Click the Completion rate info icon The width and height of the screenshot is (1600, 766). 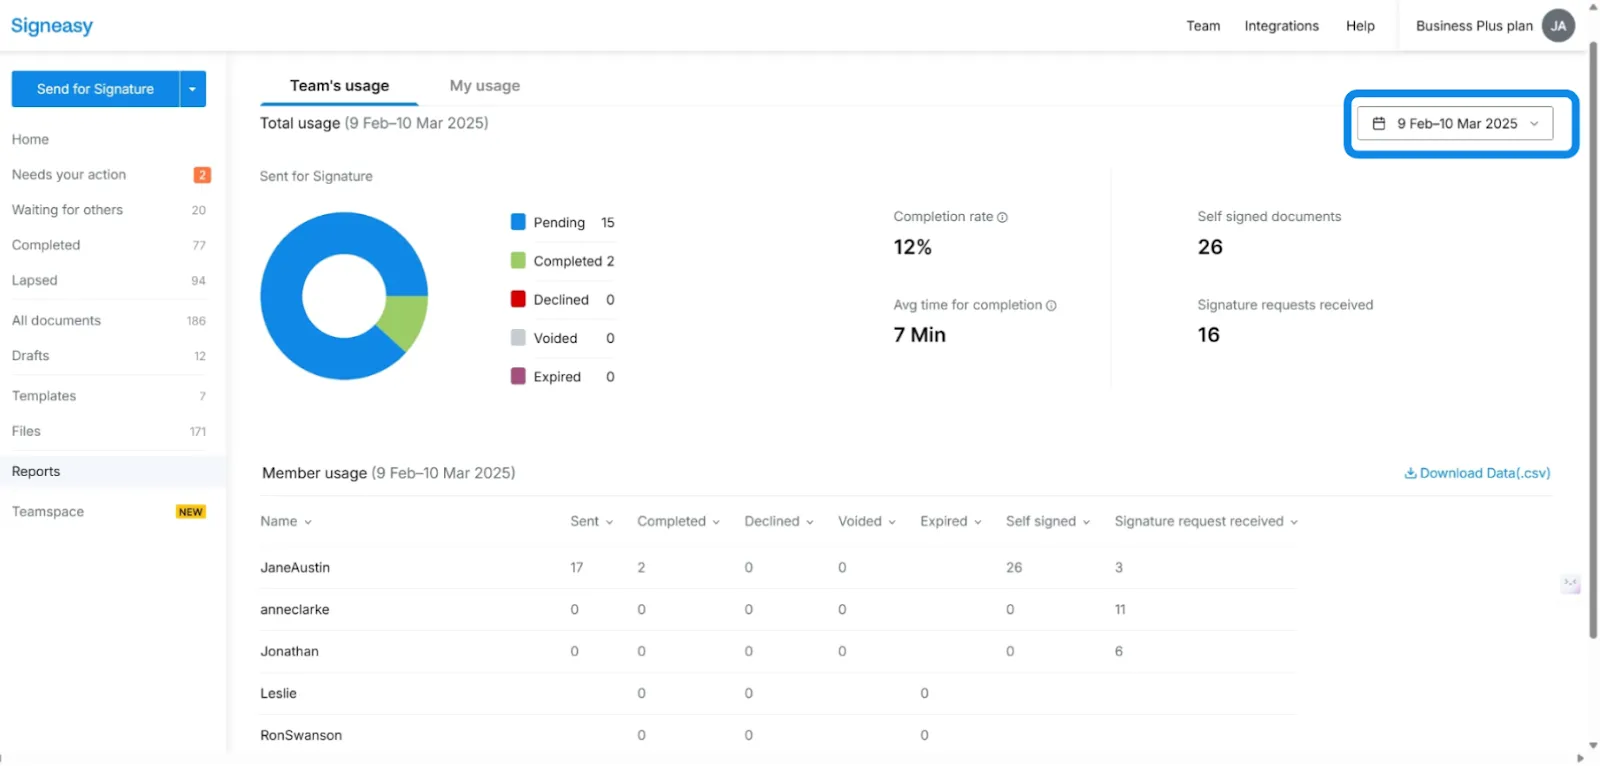click(x=1002, y=217)
